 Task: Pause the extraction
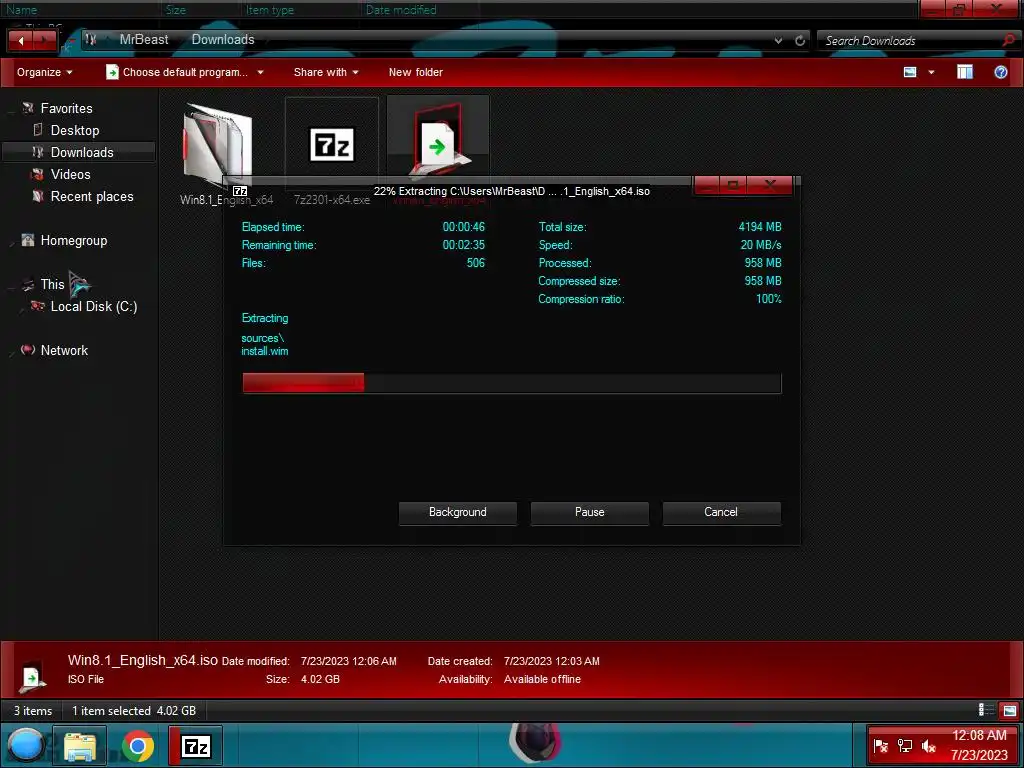tap(589, 513)
